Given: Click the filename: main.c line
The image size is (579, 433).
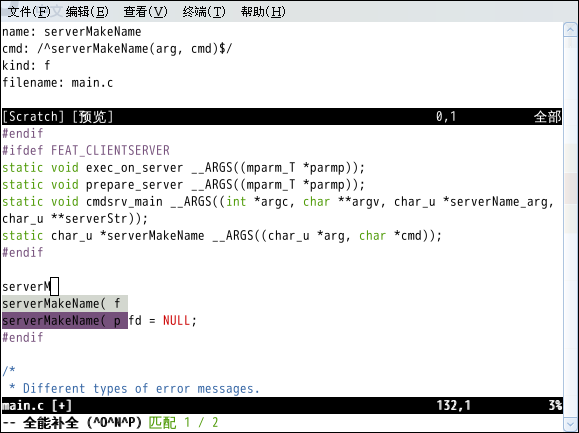Looking at the screenshot, I should 58,83.
